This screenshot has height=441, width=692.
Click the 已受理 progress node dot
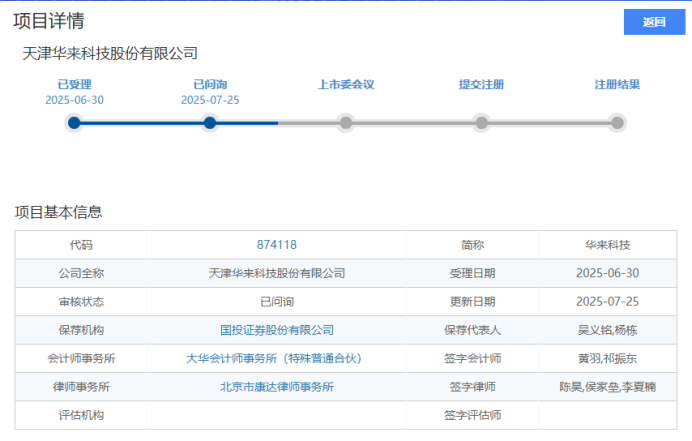tap(74, 123)
